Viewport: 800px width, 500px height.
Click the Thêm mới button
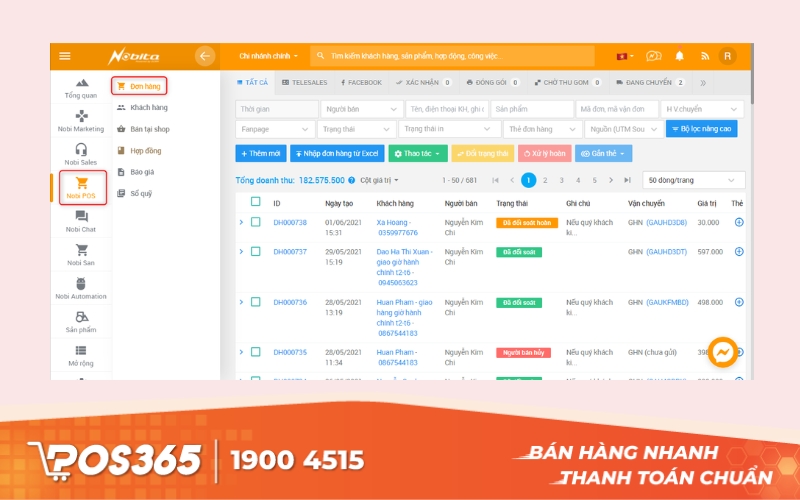click(261, 154)
